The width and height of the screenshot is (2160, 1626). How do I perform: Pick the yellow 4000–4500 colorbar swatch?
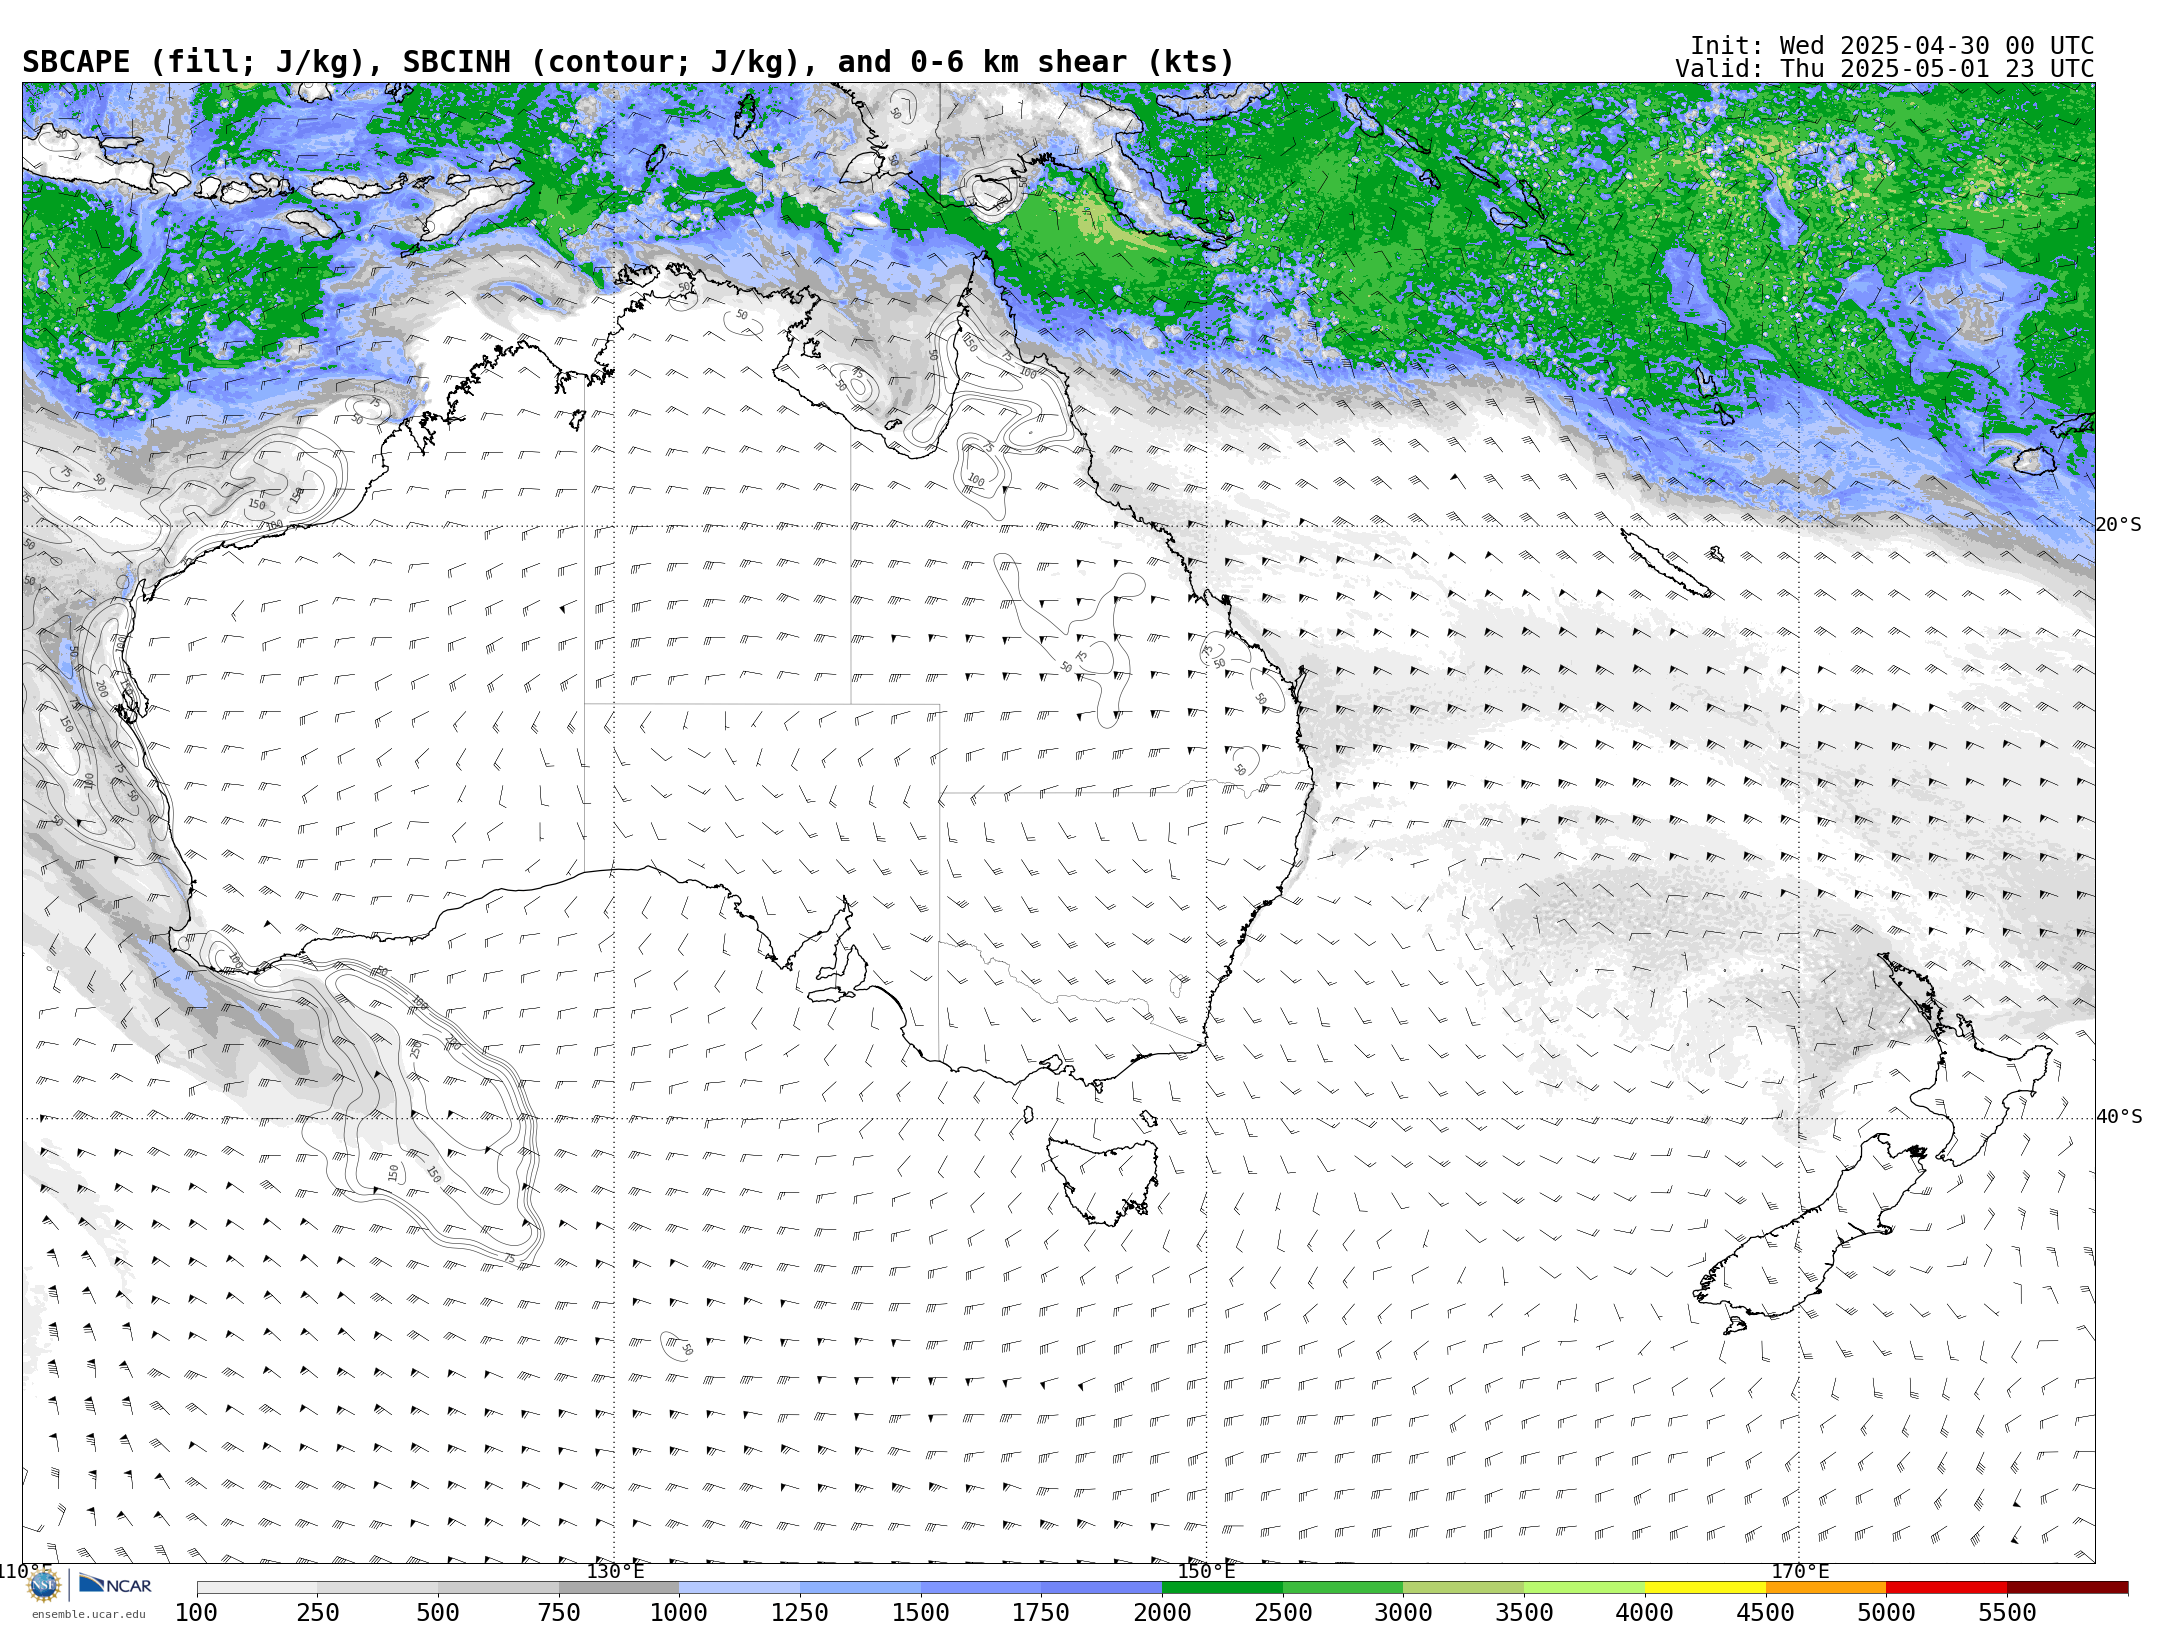click(x=1705, y=1588)
